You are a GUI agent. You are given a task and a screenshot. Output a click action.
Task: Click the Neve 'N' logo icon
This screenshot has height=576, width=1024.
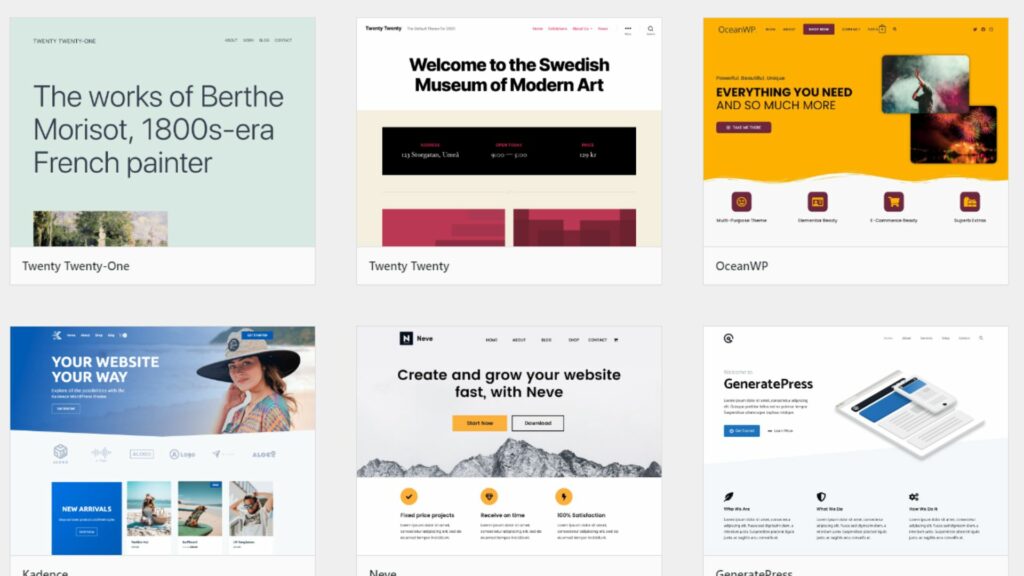(406, 338)
